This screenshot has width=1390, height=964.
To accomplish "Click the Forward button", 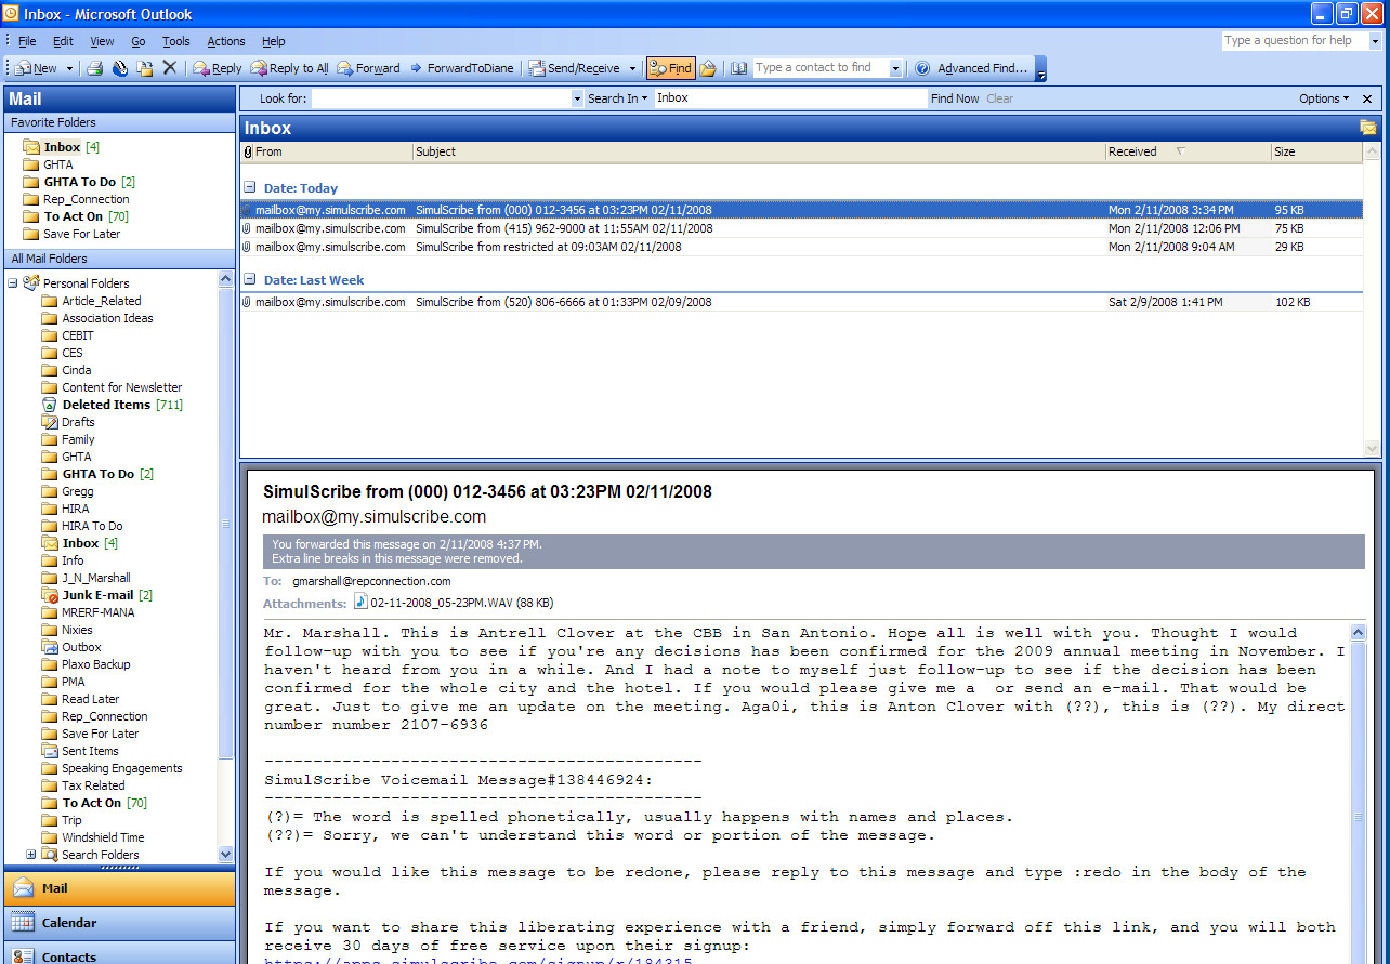I will pyautogui.click(x=368, y=68).
